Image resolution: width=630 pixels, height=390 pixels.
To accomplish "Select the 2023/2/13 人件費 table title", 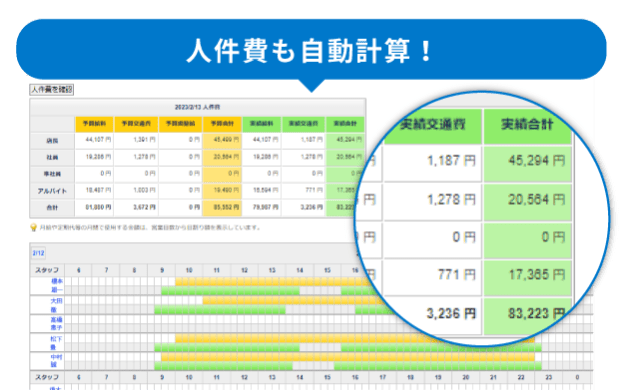I will coord(197,107).
